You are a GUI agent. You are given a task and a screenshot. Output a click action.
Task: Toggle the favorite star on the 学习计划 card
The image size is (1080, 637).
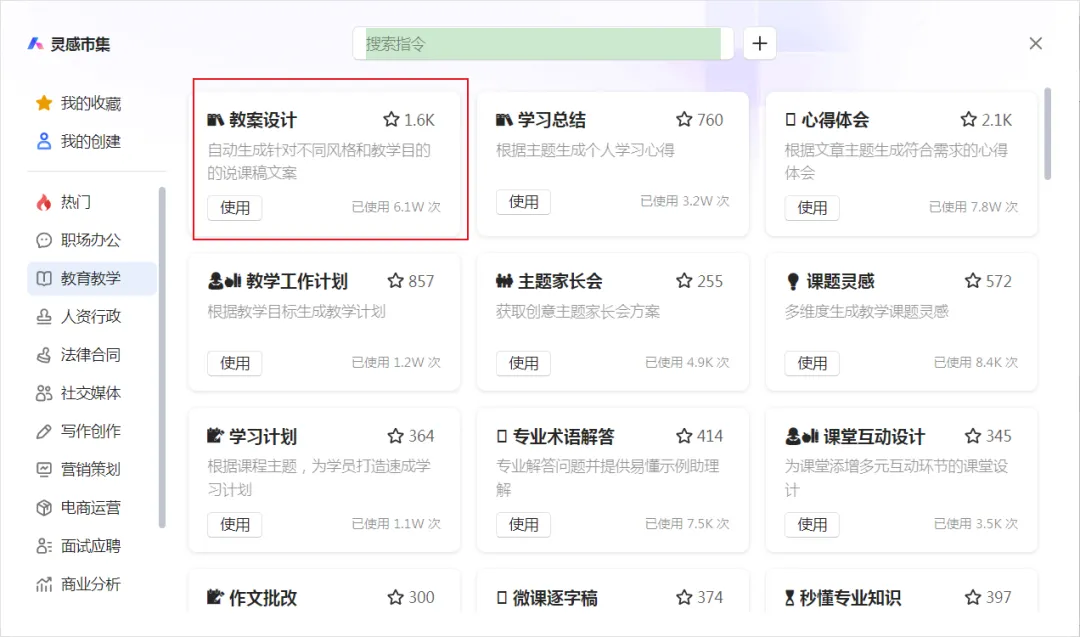[x=395, y=436]
